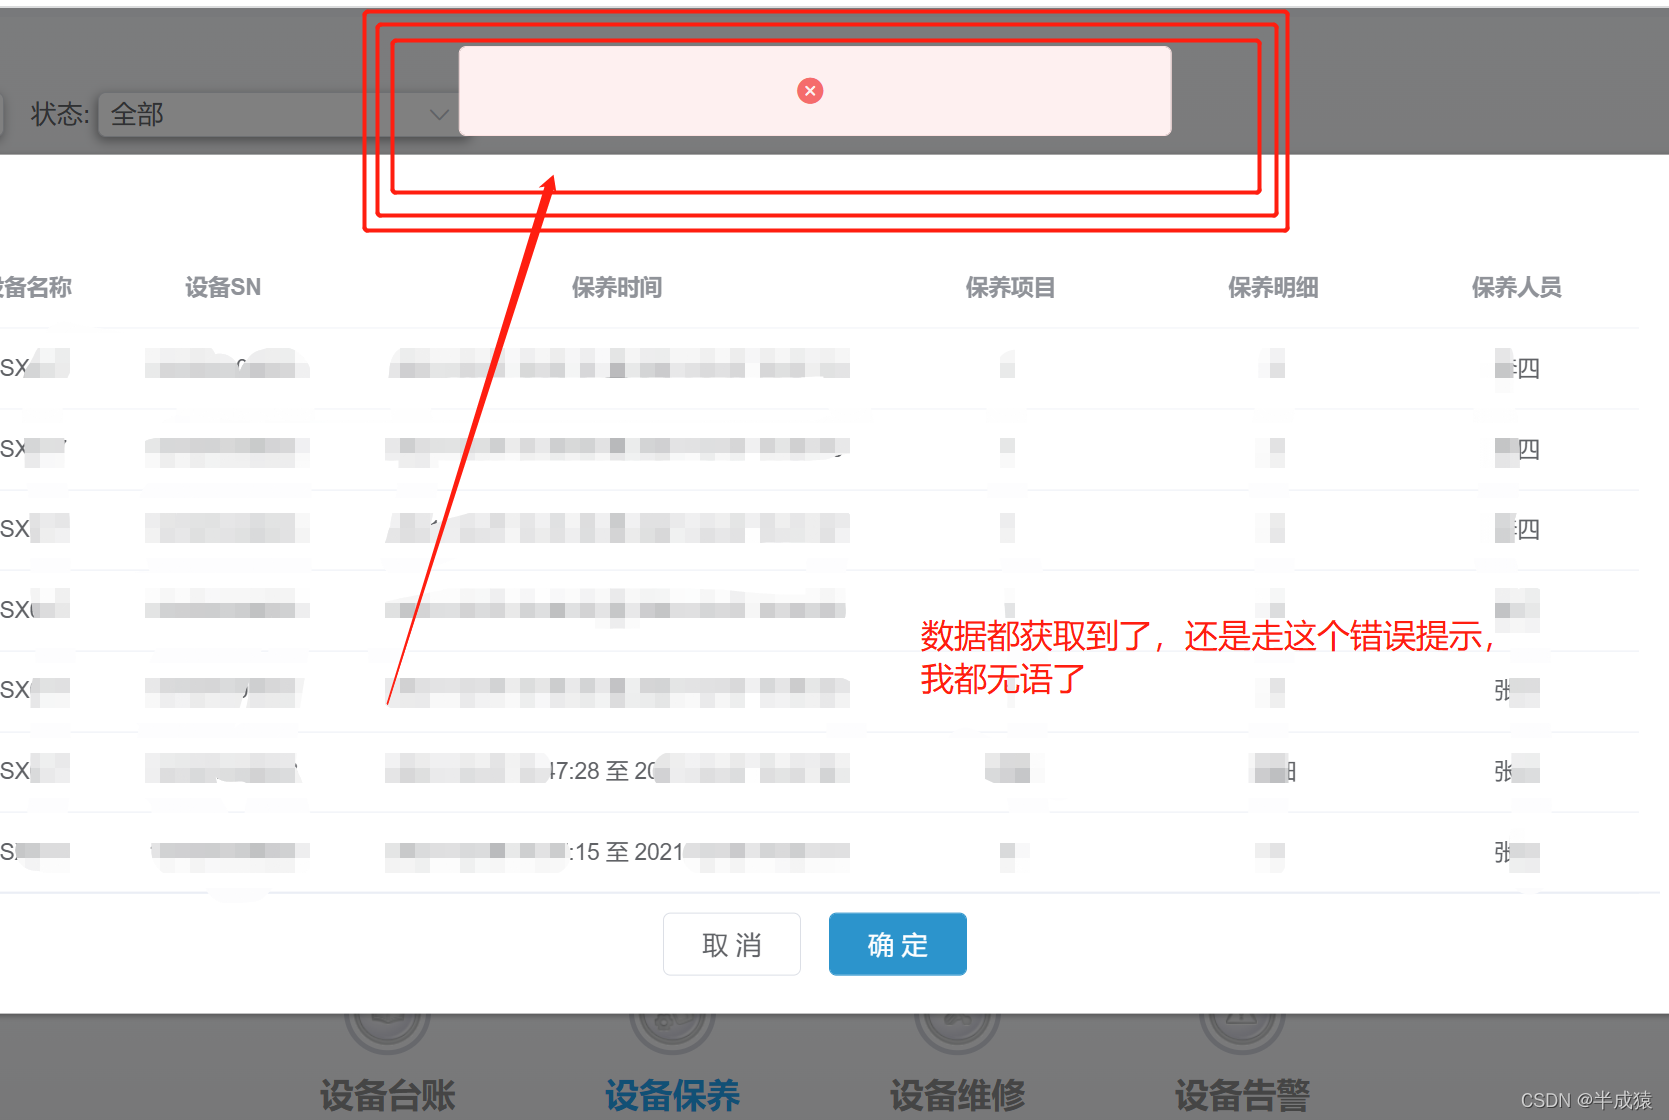Click the 设备维修 circular icon
This screenshot has height=1120, width=1669.
click(957, 1032)
